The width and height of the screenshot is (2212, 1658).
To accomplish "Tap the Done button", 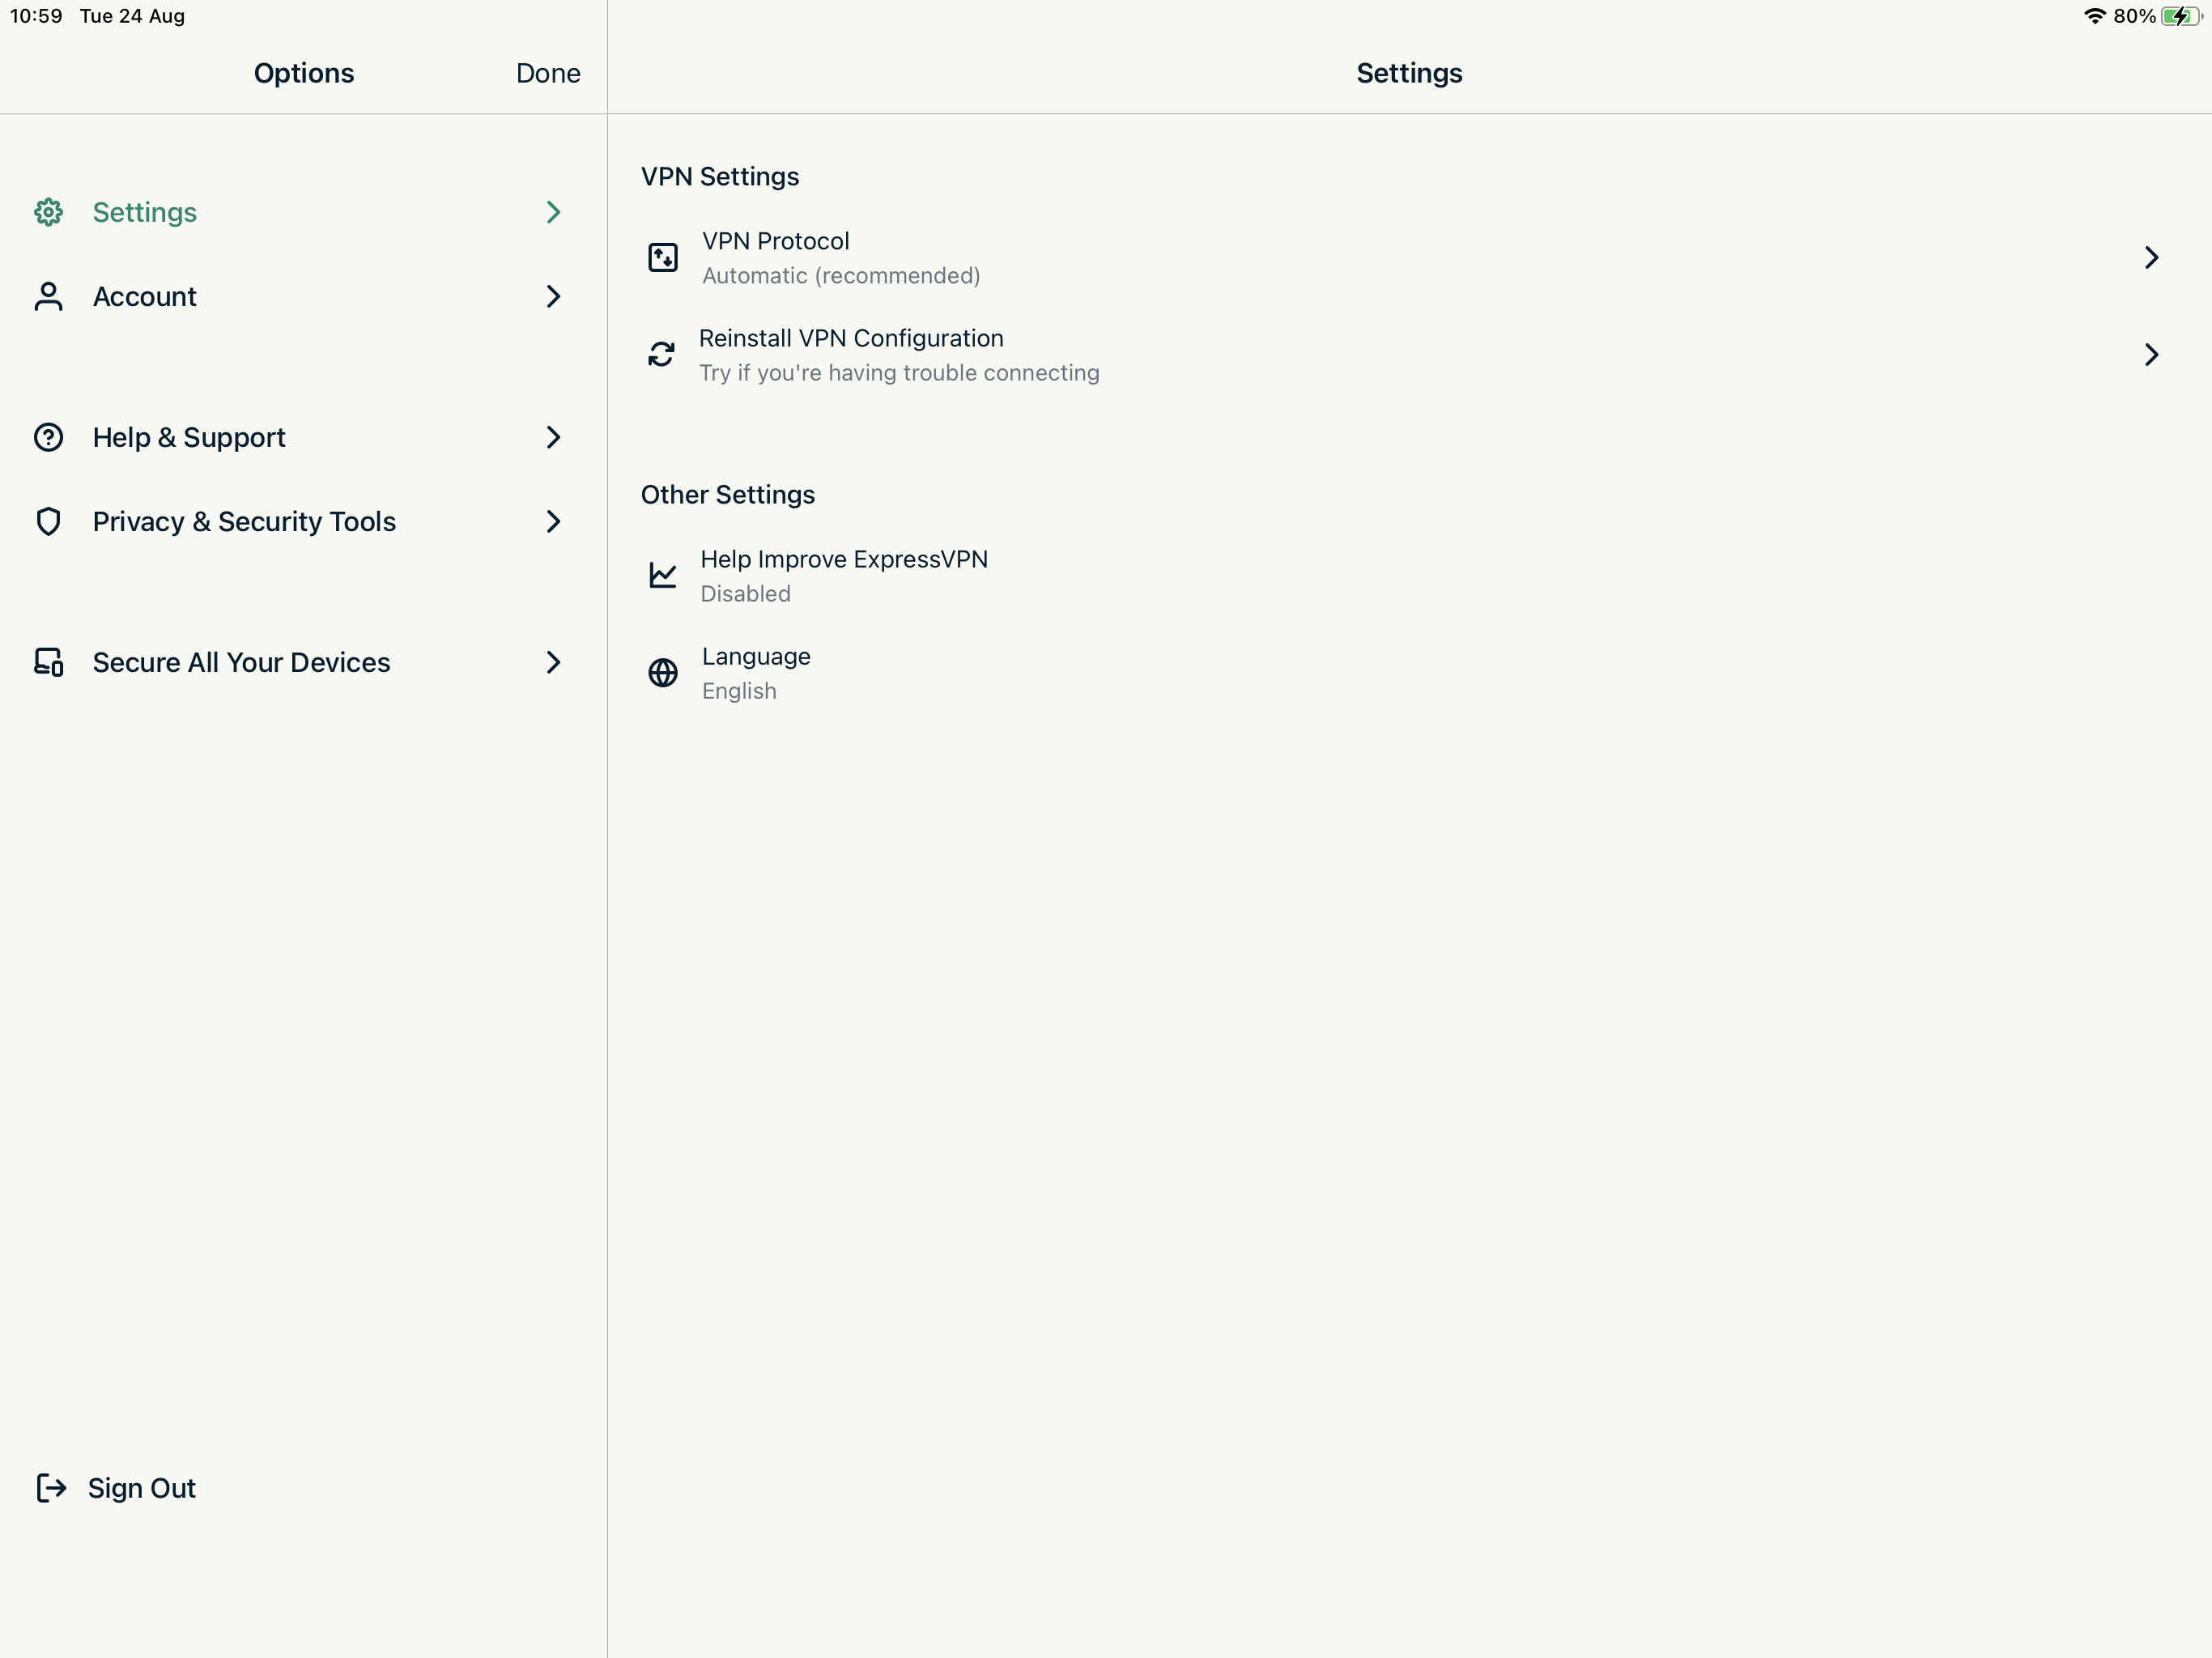I will [x=547, y=72].
